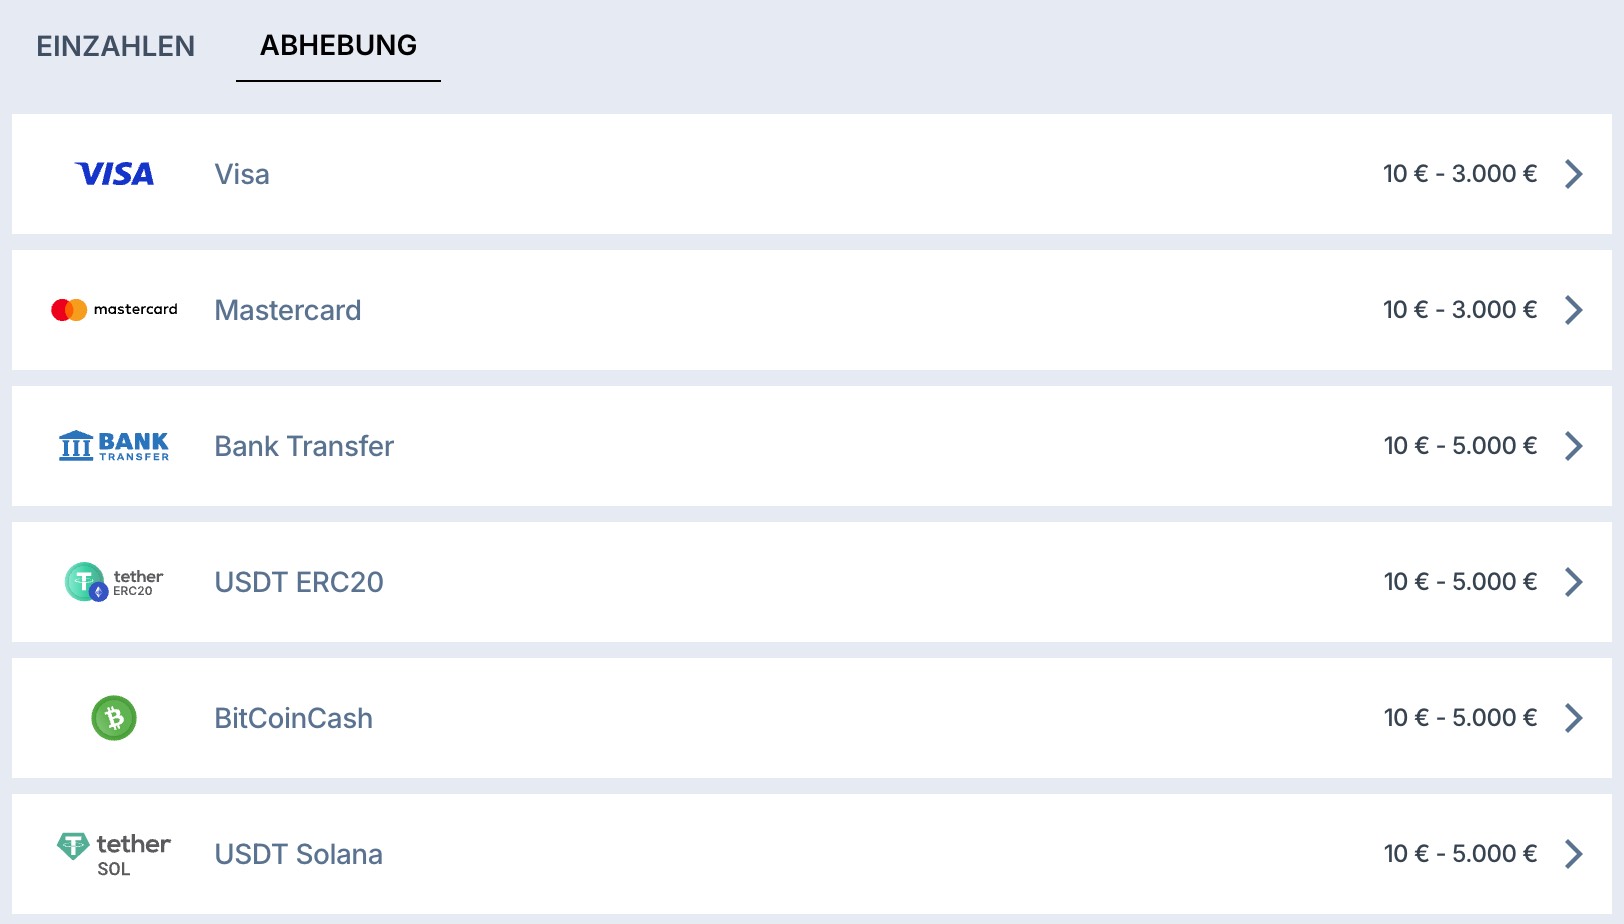Select the Bank Transfer method label
The width and height of the screenshot is (1624, 924).
click(304, 446)
